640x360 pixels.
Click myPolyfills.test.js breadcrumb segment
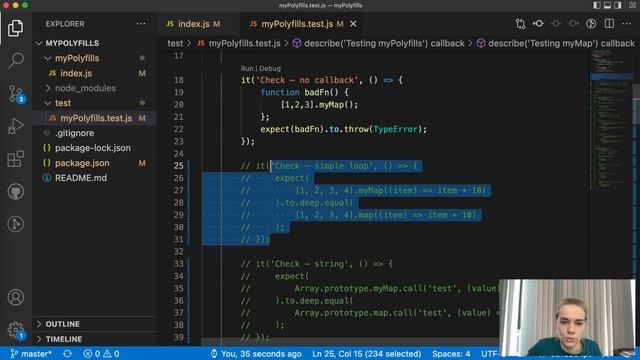(x=240, y=43)
